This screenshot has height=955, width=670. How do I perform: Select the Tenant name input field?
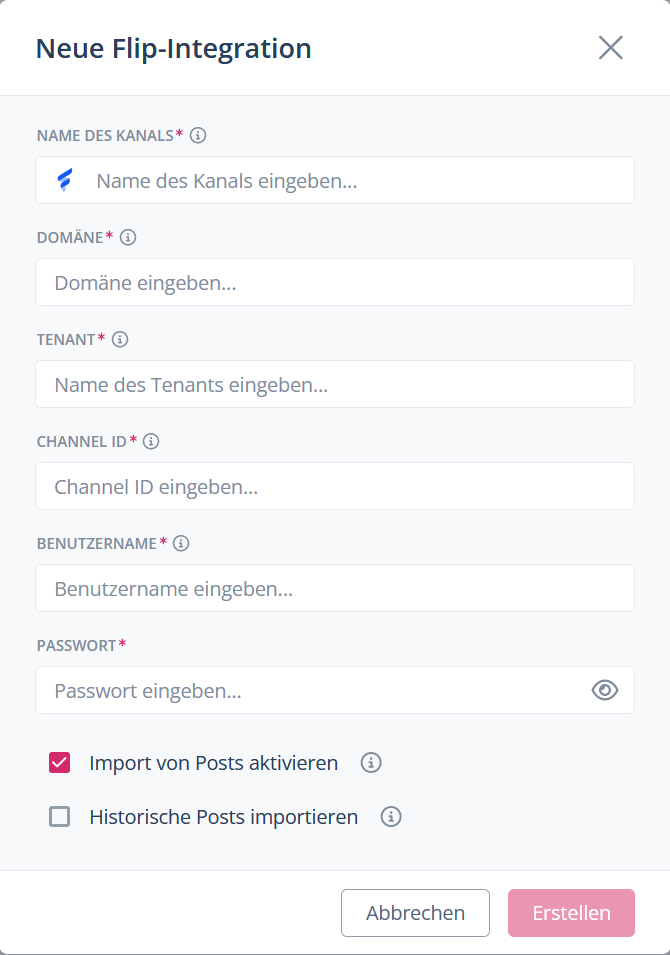(x=335, y=384)
